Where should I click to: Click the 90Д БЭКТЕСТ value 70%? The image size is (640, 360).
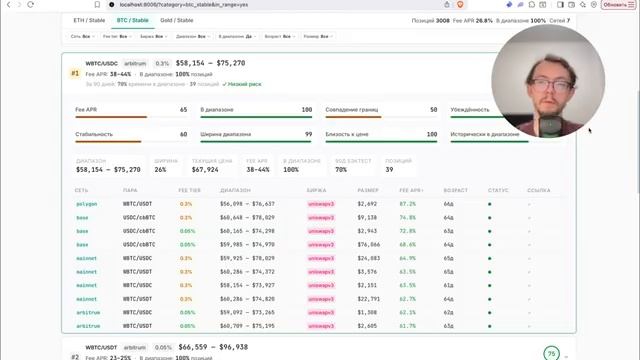tap(341, 170)
